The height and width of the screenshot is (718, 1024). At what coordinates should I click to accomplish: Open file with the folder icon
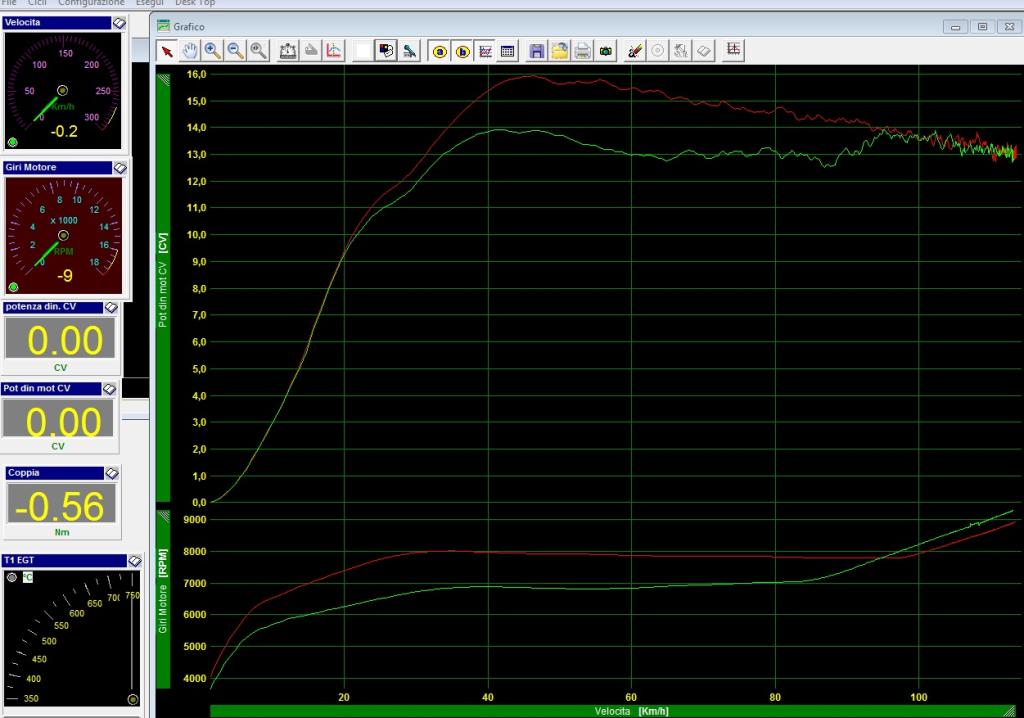[x=560, y=51]
